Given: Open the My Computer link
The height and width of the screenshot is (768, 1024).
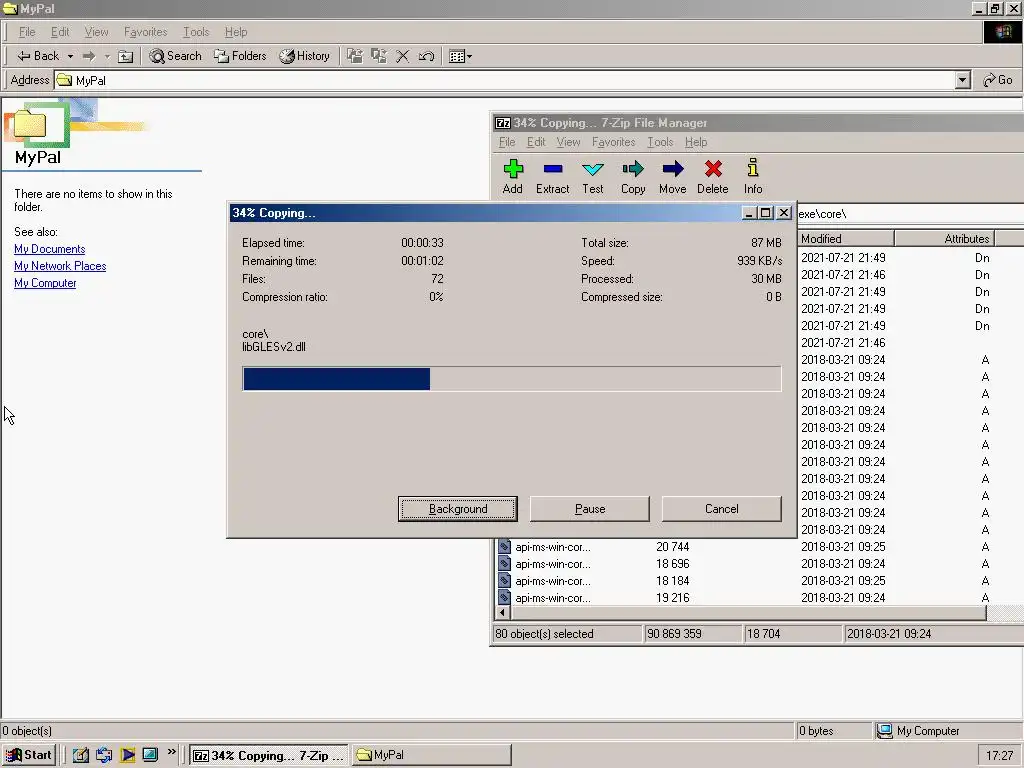Looking at the screenshot, I should (x=45, y=283).
